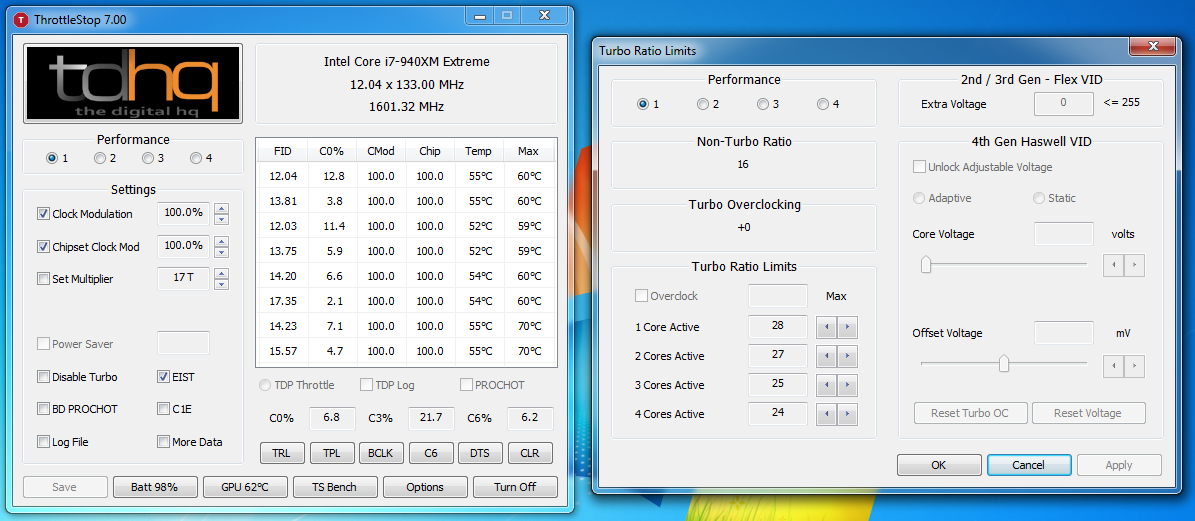Click the FID column header
This screenshot has height=521, width=1195.
coord(283,151)
